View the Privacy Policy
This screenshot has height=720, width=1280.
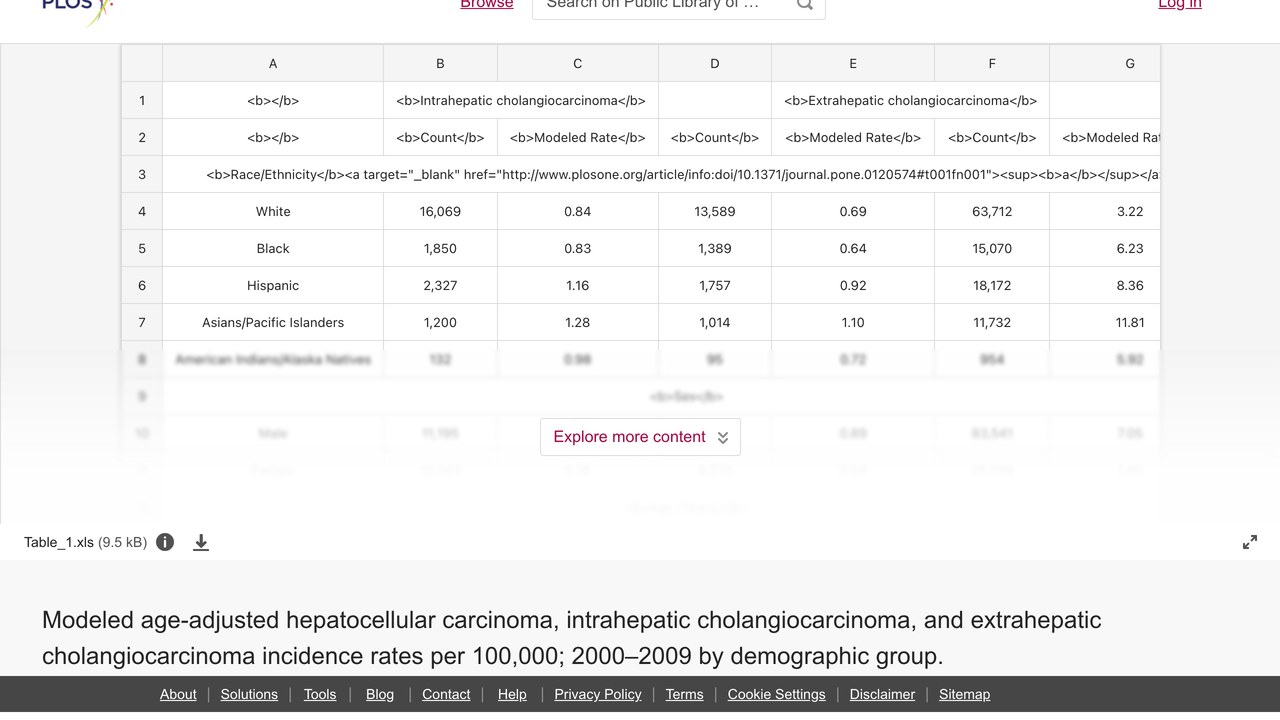click(x=598, y=694)
